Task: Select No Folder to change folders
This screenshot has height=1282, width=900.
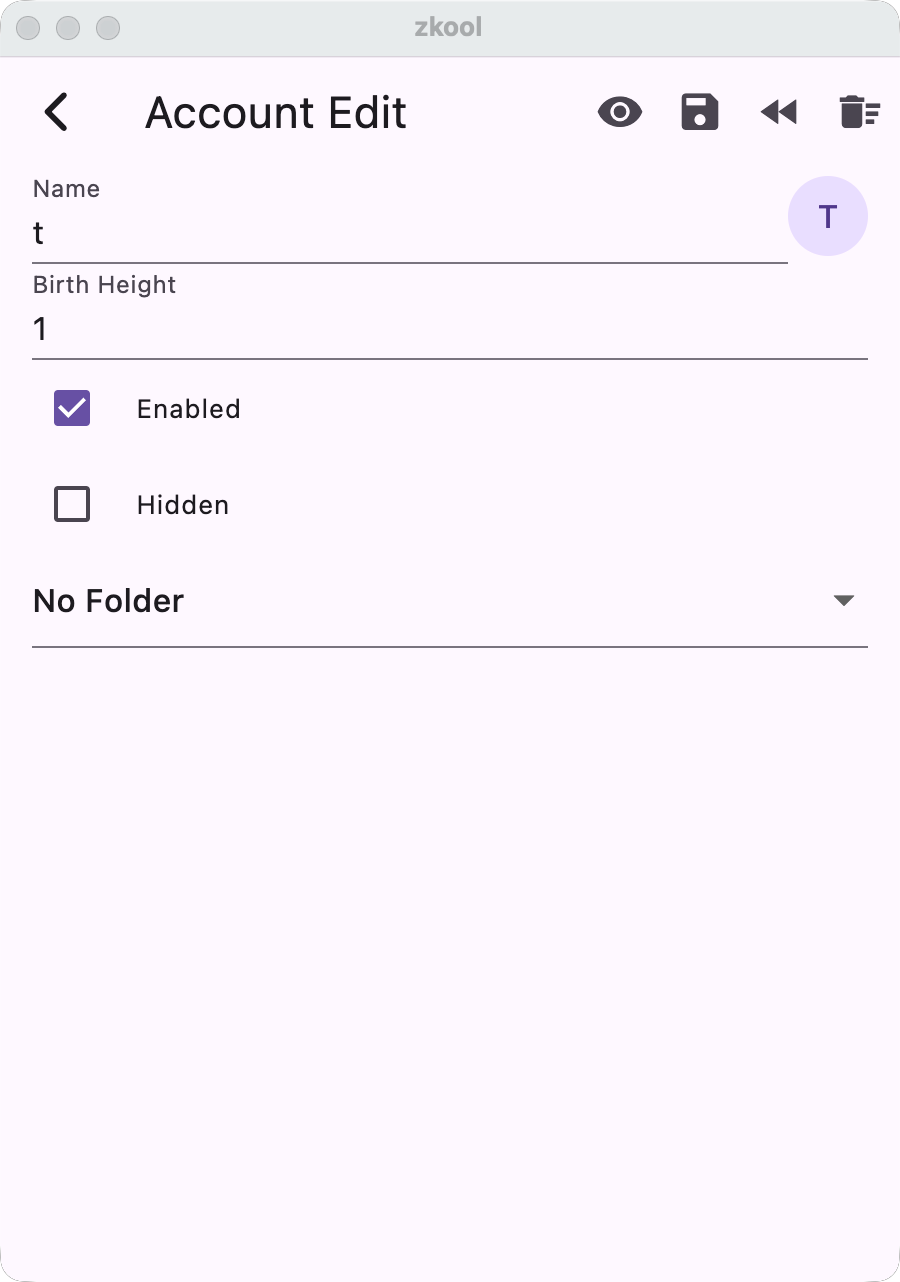Action: pyautogui.click(x=108, y=600)
